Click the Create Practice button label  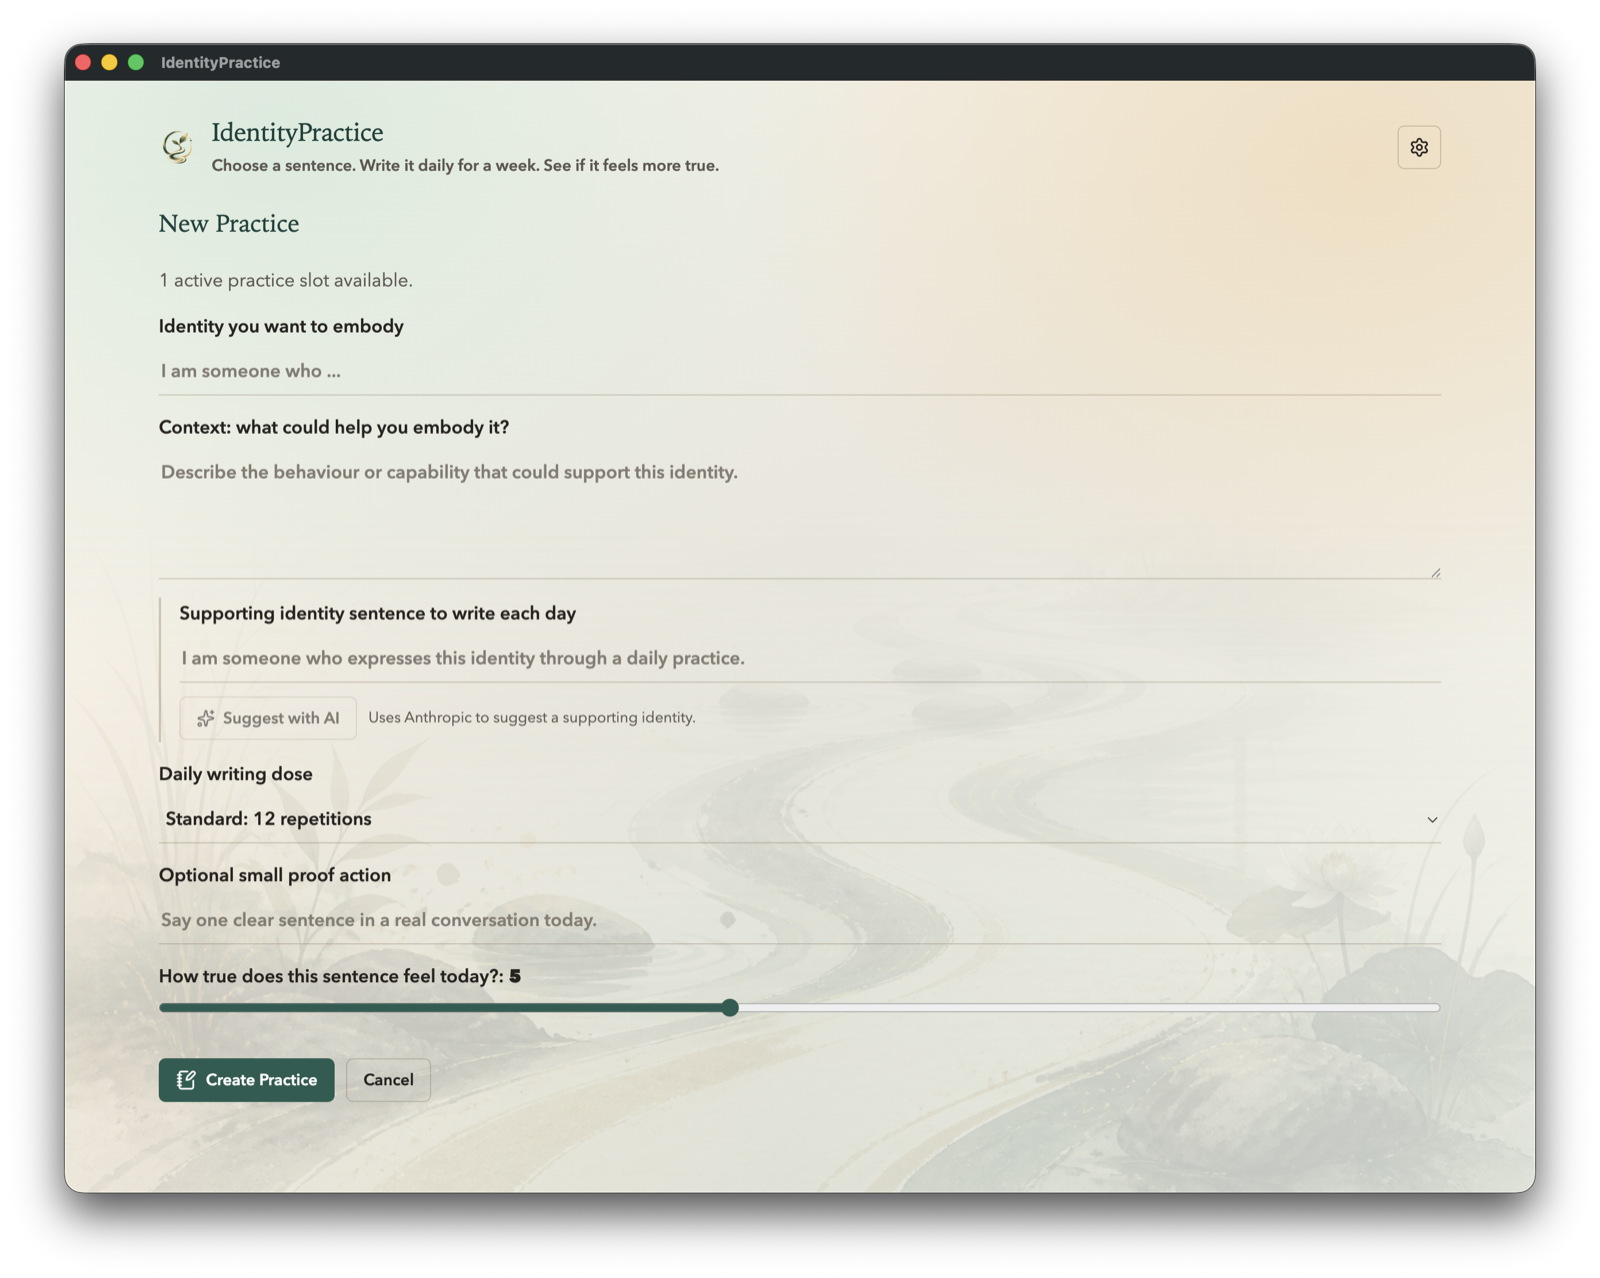pos(261,1080)
